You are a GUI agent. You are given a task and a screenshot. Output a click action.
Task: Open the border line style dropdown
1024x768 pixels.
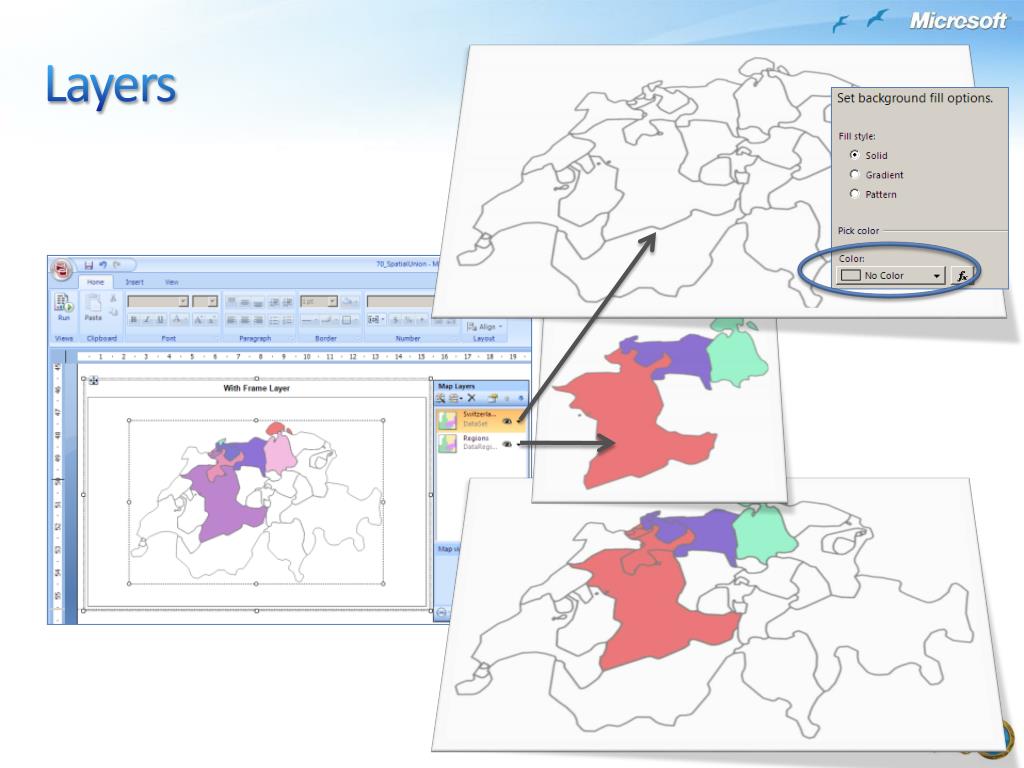click(x=310, y=320)
